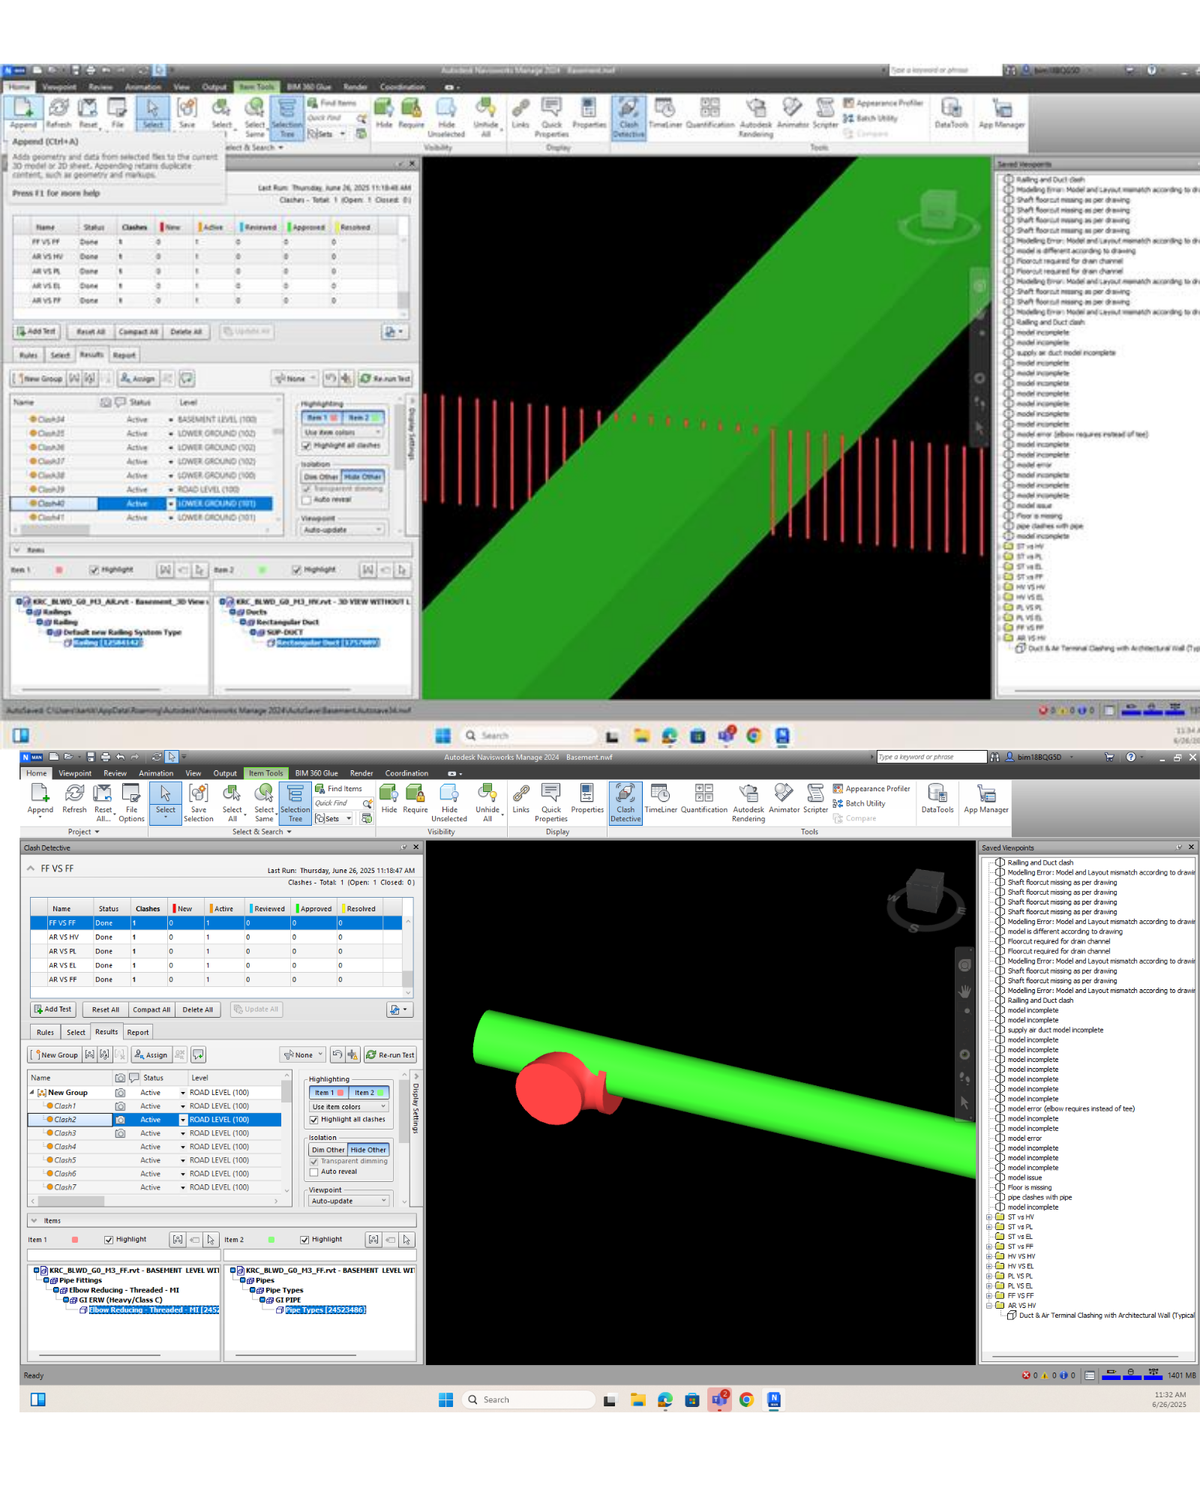Select the pan hand tool in pipe-clash viewport
The width and height of the screenshot is (1200, 1500).
coord(964,991)
